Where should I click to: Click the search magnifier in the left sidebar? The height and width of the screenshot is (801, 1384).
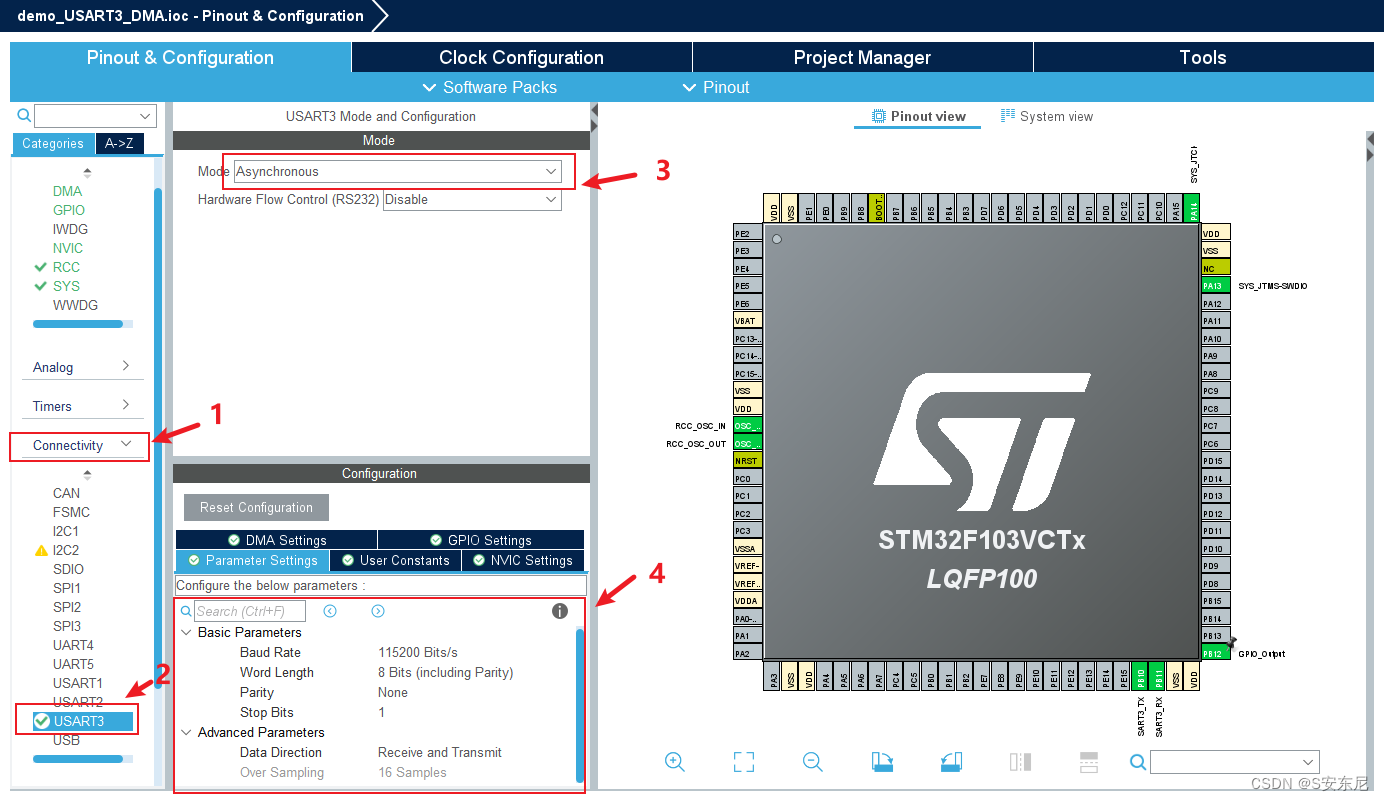pyautogui.click(x=22, y=115)
